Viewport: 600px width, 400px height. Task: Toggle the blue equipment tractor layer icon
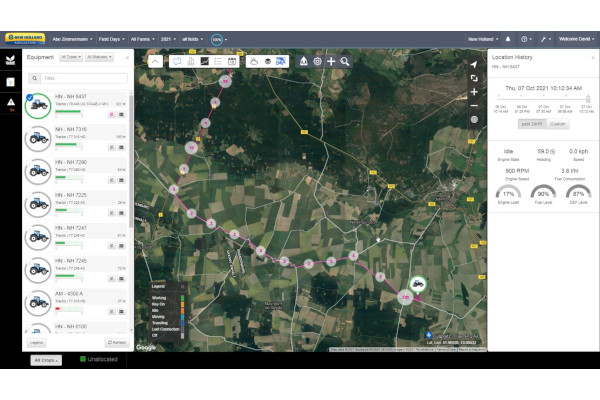(281, 61)
